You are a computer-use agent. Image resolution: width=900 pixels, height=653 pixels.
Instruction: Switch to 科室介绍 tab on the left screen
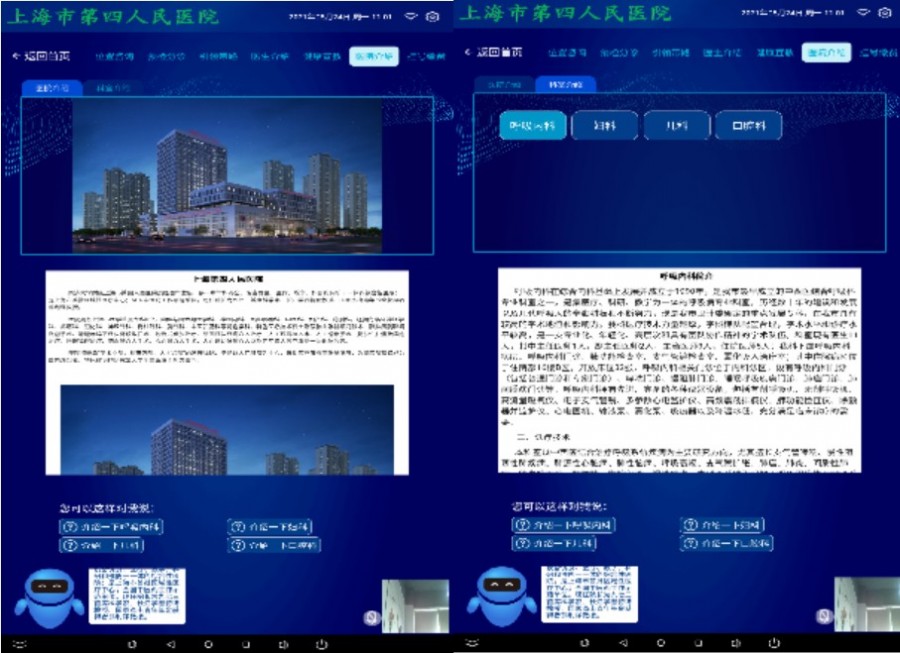click(112, 88)
